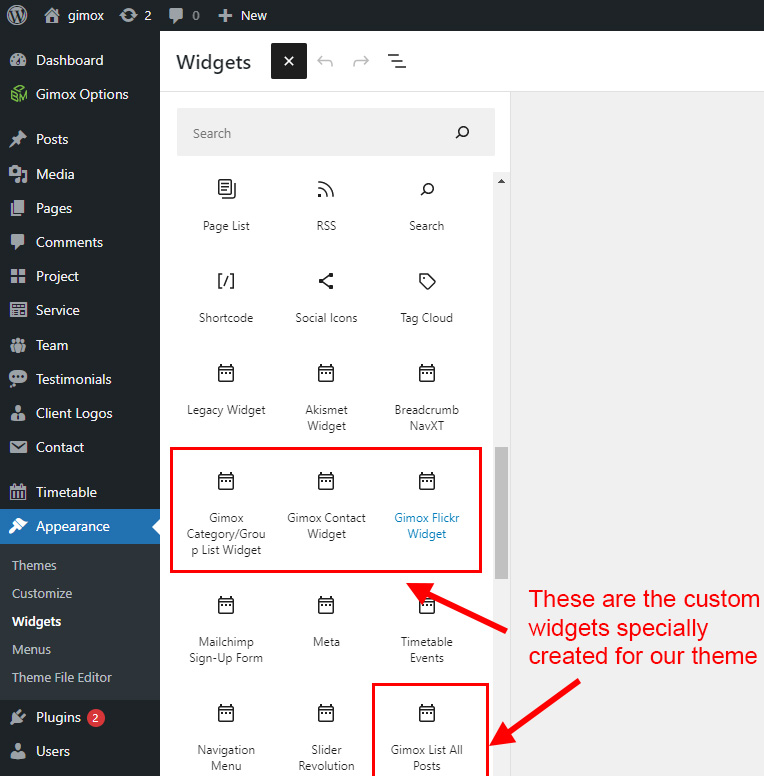This screenshot has height=776, width=764.
Task: Click the inserter panel scrollbar thumb
Action: pyautogui.click(x=502, y=510)
